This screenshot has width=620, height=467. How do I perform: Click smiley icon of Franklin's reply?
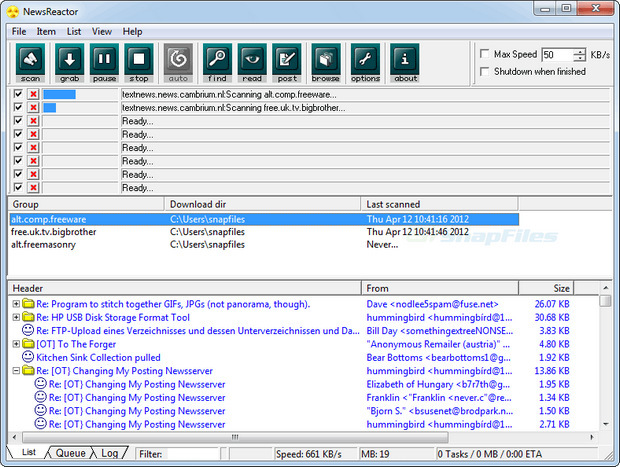[40, 397]
